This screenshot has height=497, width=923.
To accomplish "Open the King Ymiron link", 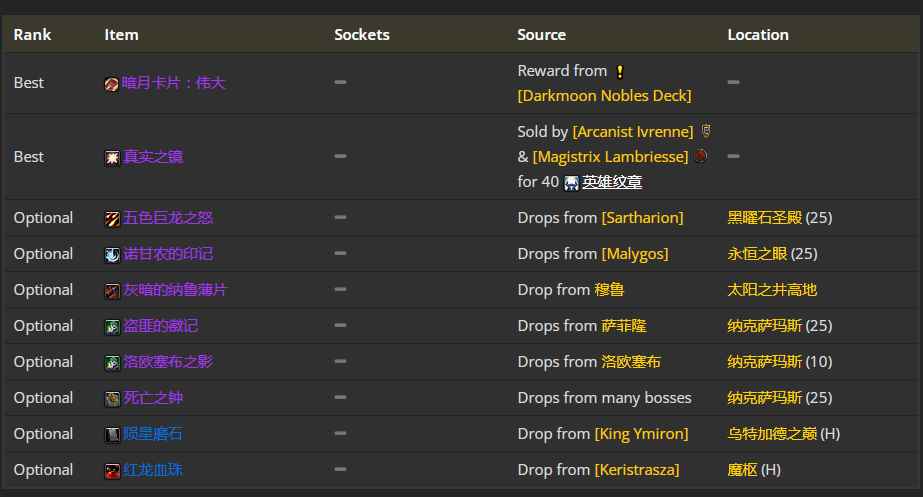I will [641, 434].
